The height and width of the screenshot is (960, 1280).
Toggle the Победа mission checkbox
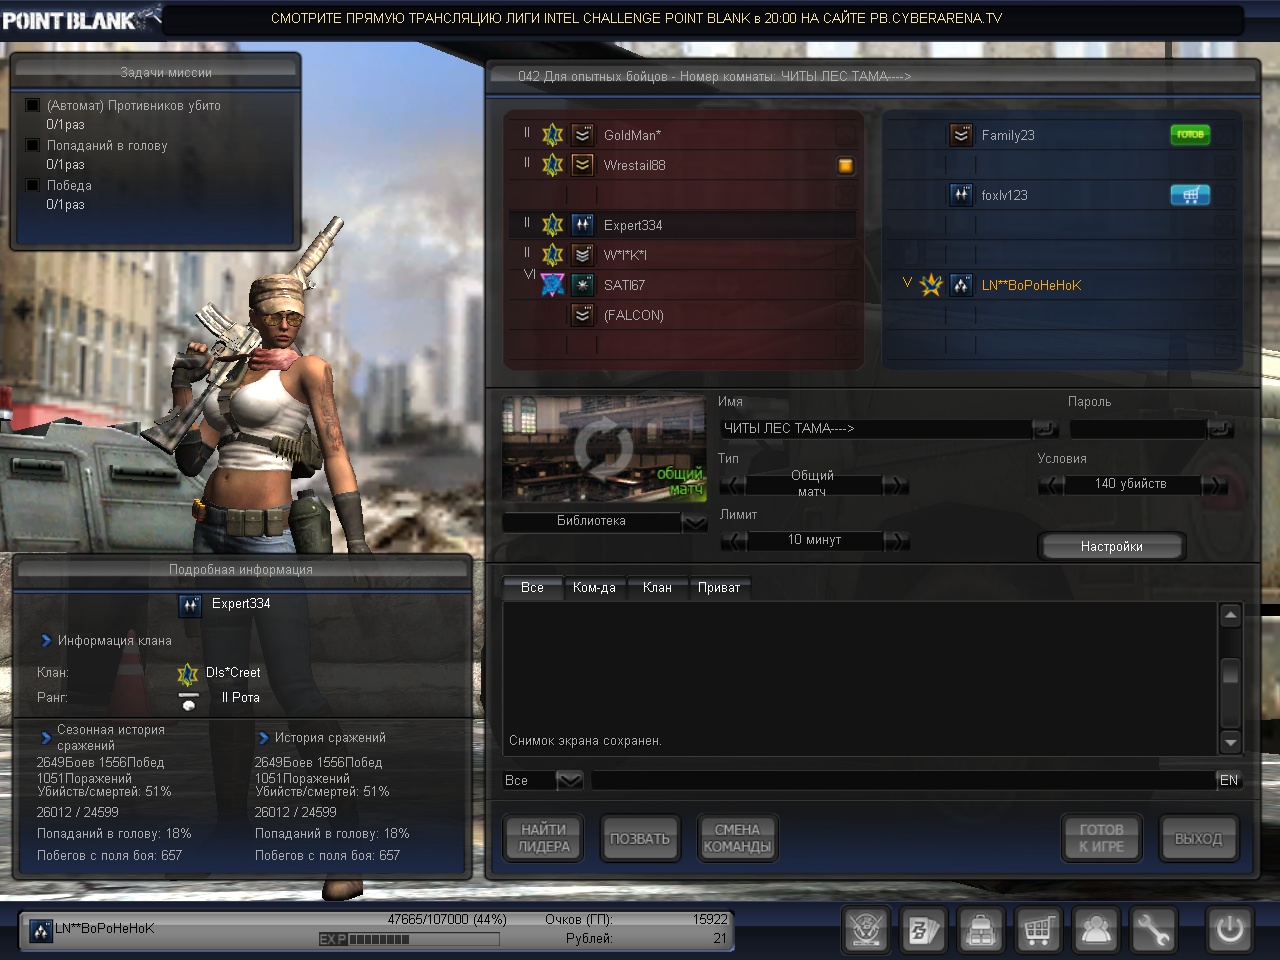(x=33, y=185)
